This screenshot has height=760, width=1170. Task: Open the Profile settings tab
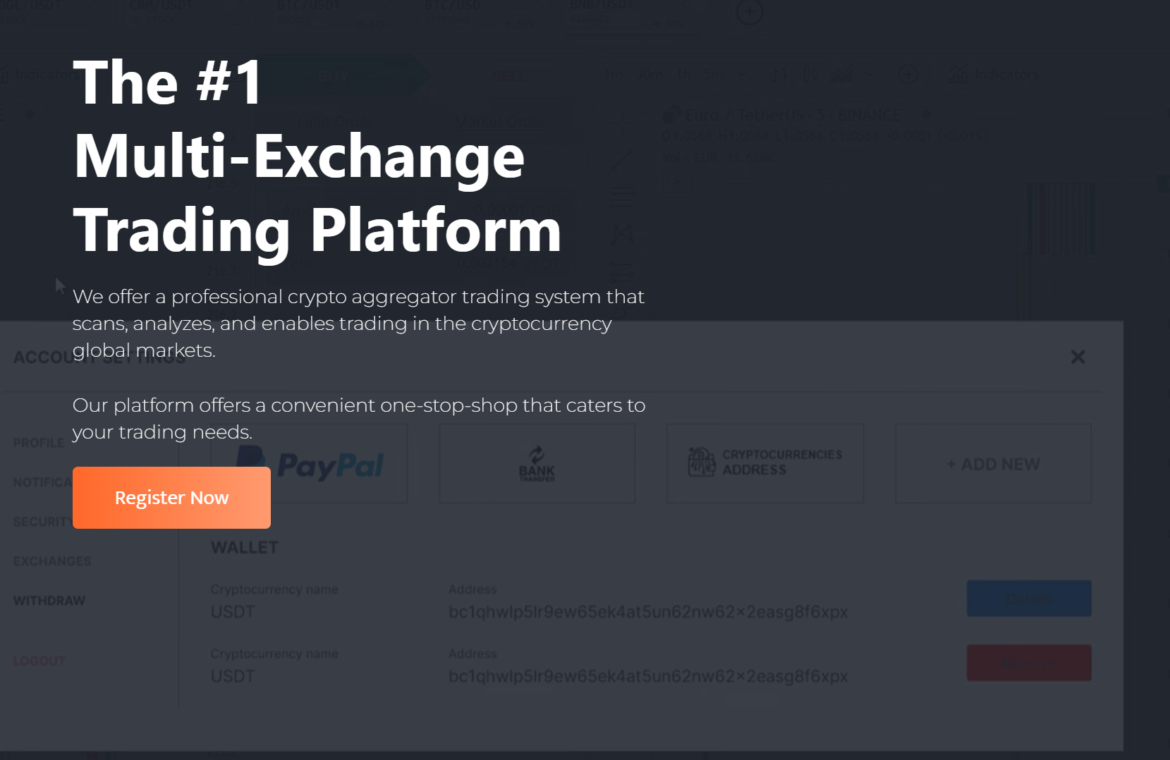click(39, 443)
